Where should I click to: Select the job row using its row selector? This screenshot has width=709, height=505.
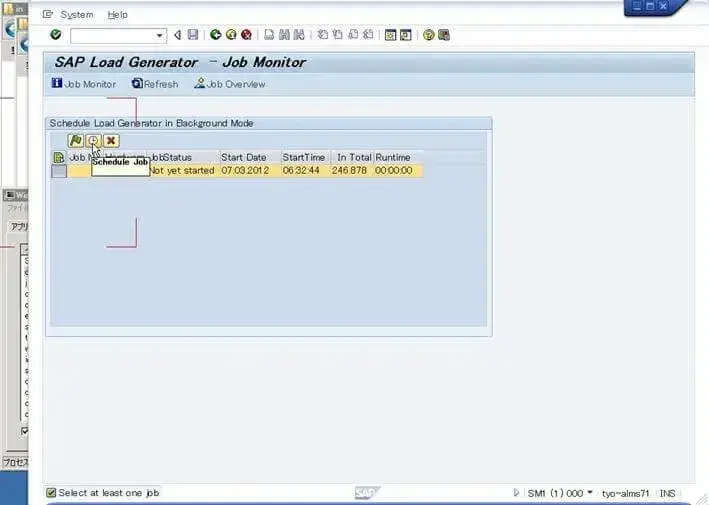pos(59,171)
